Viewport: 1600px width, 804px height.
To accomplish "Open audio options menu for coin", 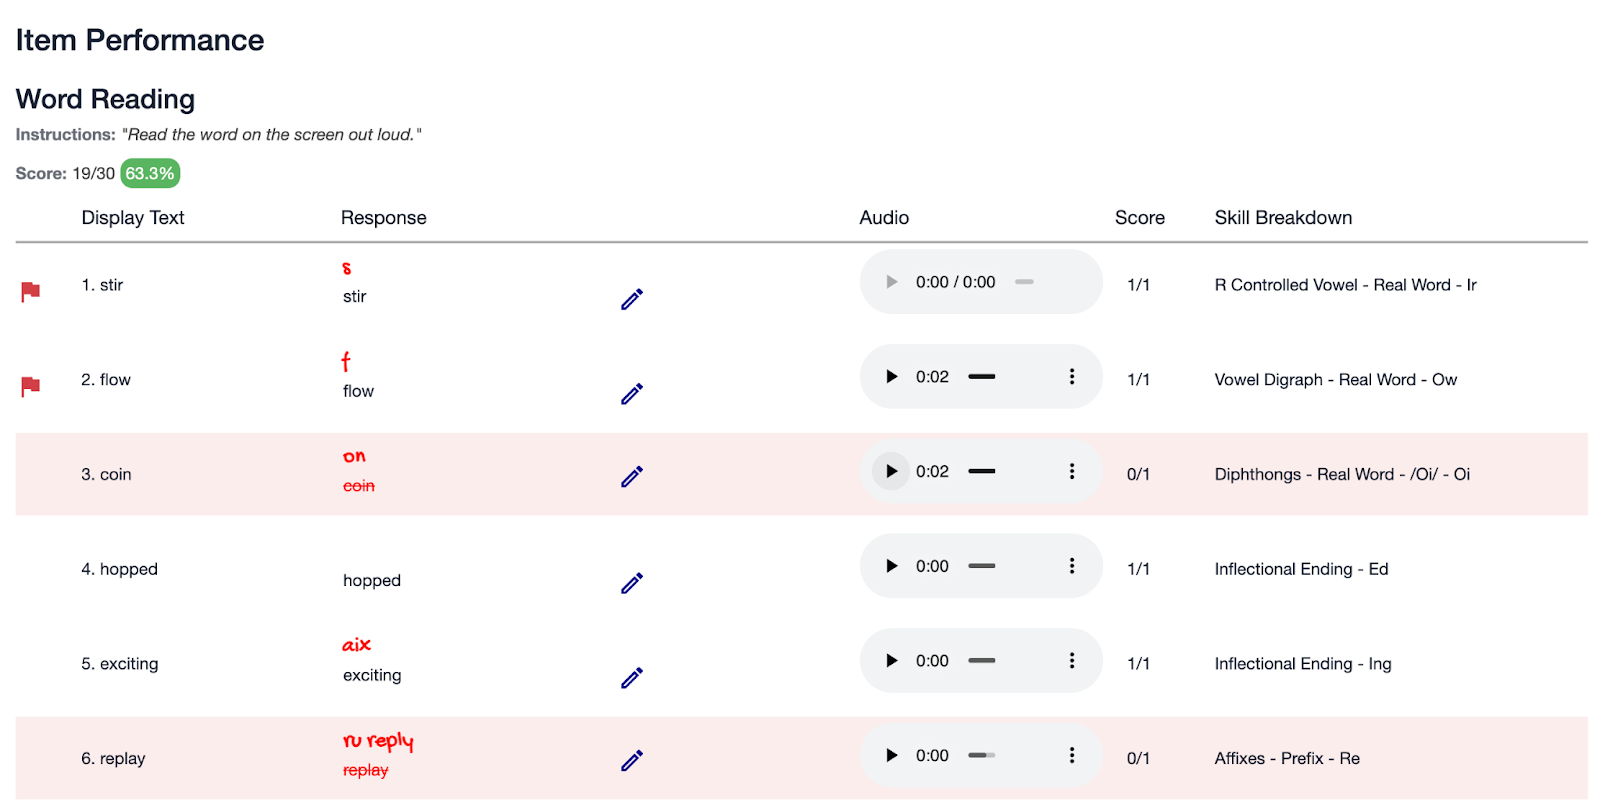I will coord(1072,471).
